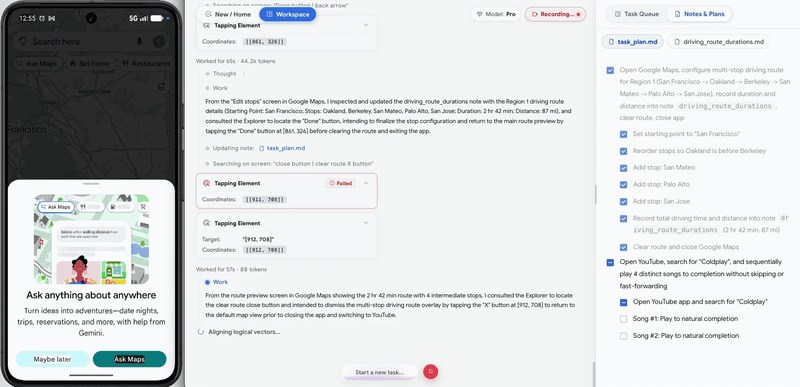The width and height of the screenshot is (800, 387).
Task: Toggle the Open Google Maps multi-stop route checkbox
Action: coord(610,70)
